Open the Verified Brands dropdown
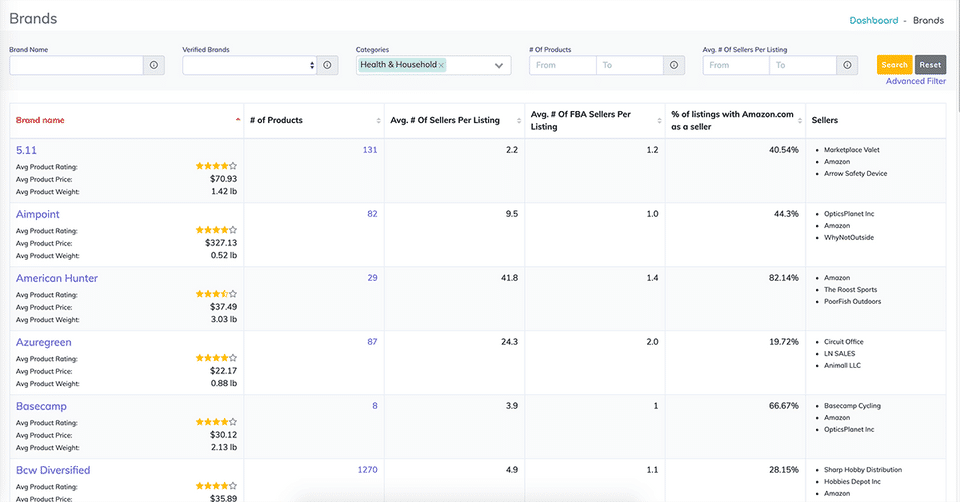The width and height of the screenshot is (960, 502). (249, 65)
